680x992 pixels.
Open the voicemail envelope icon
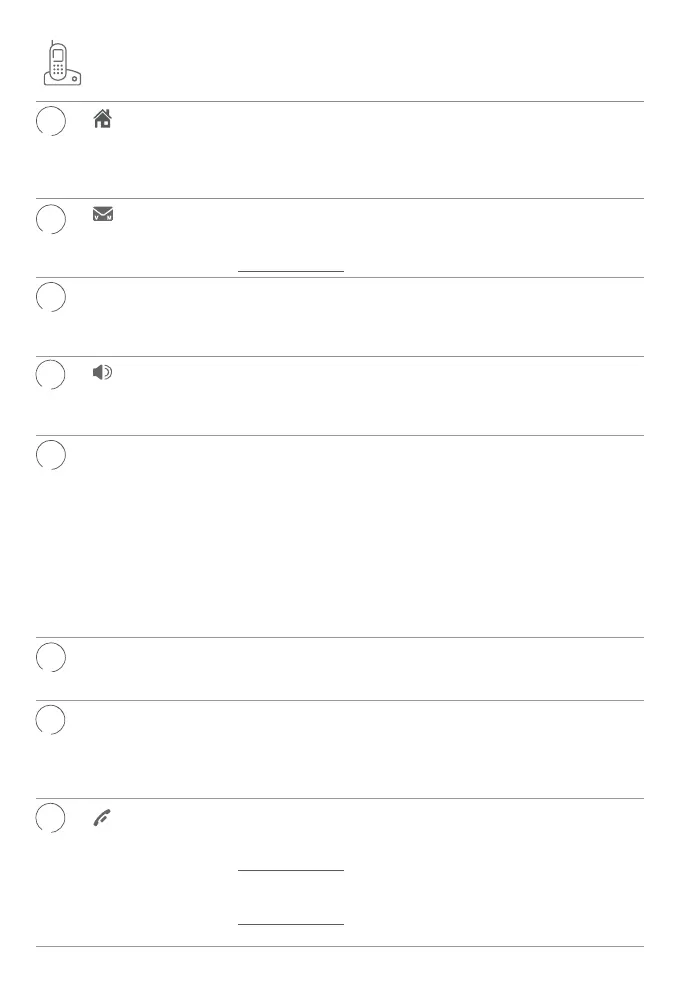[x=102, y=214]
